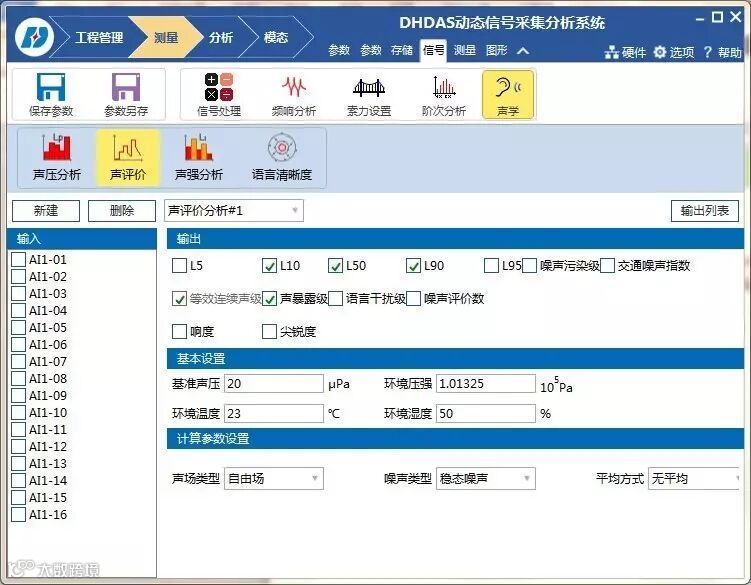The height and width of the screenshot is (585, 751).
Task: Collapse the ribbon with the up chevron
Action: point(523,50)
